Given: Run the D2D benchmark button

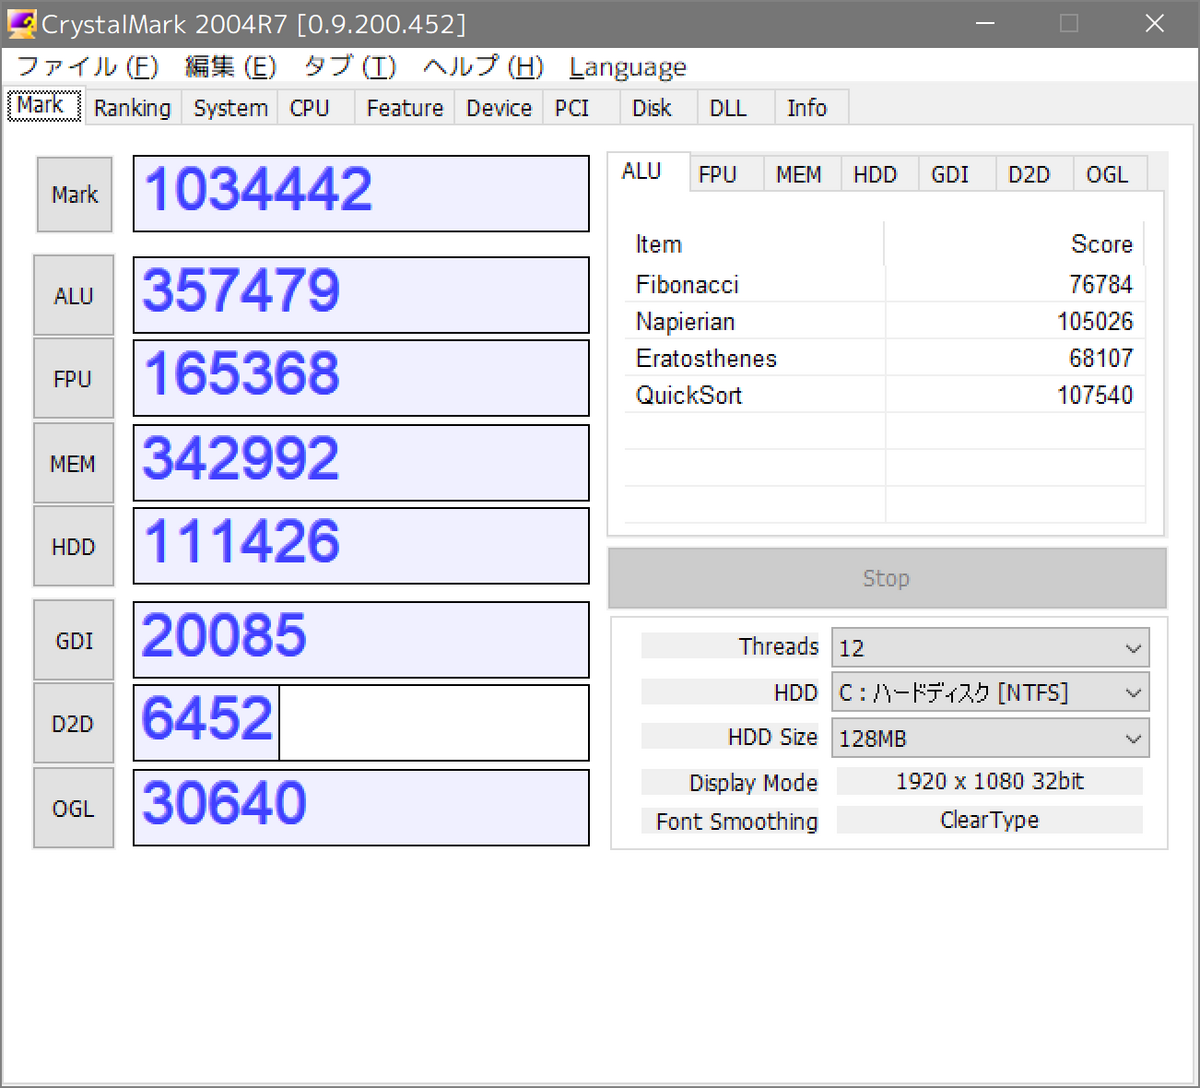Looking at the screenshot, I should pos(74,724).
